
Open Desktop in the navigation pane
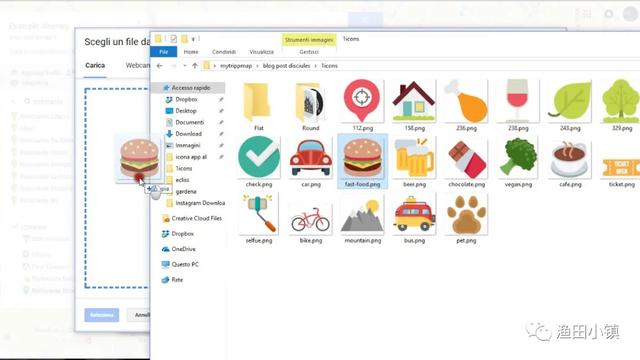pos(186,111)
